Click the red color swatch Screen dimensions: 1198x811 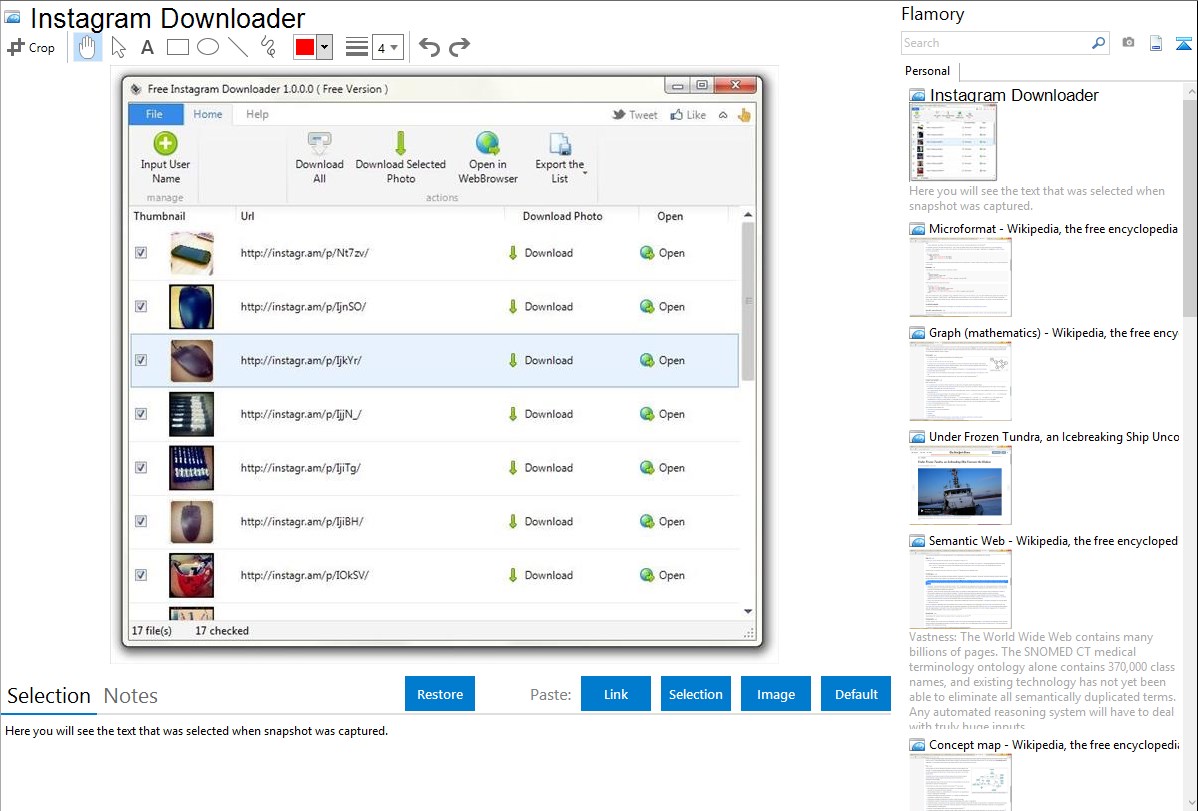(304, 47)
